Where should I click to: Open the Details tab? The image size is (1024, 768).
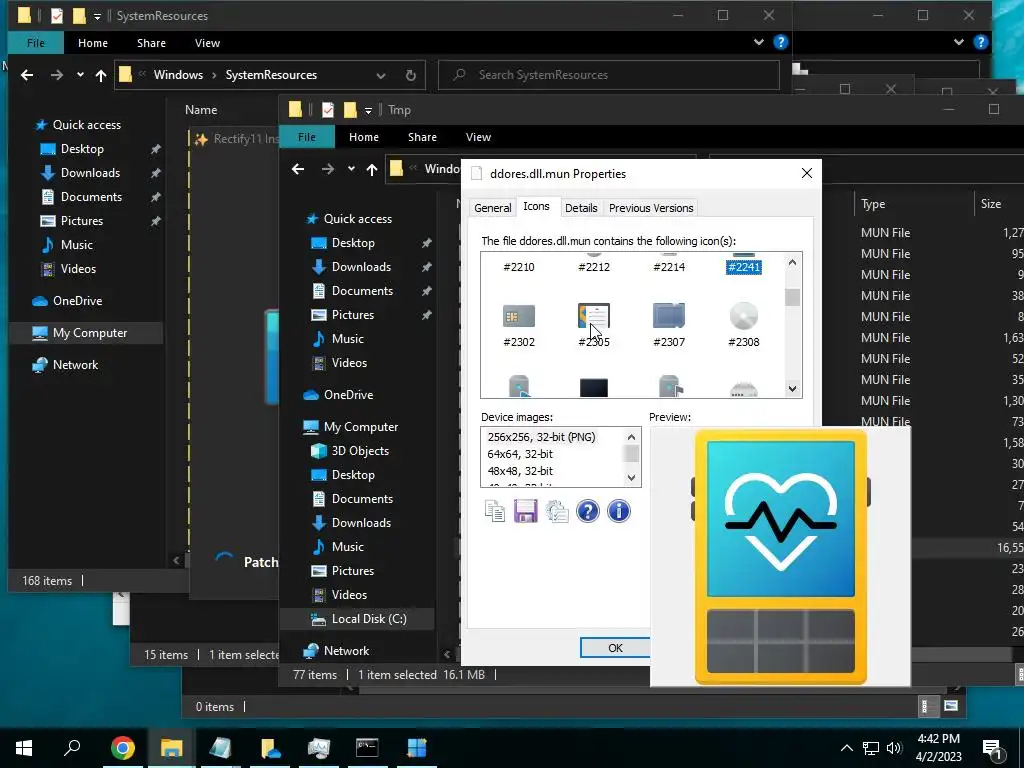click(581, 208)
